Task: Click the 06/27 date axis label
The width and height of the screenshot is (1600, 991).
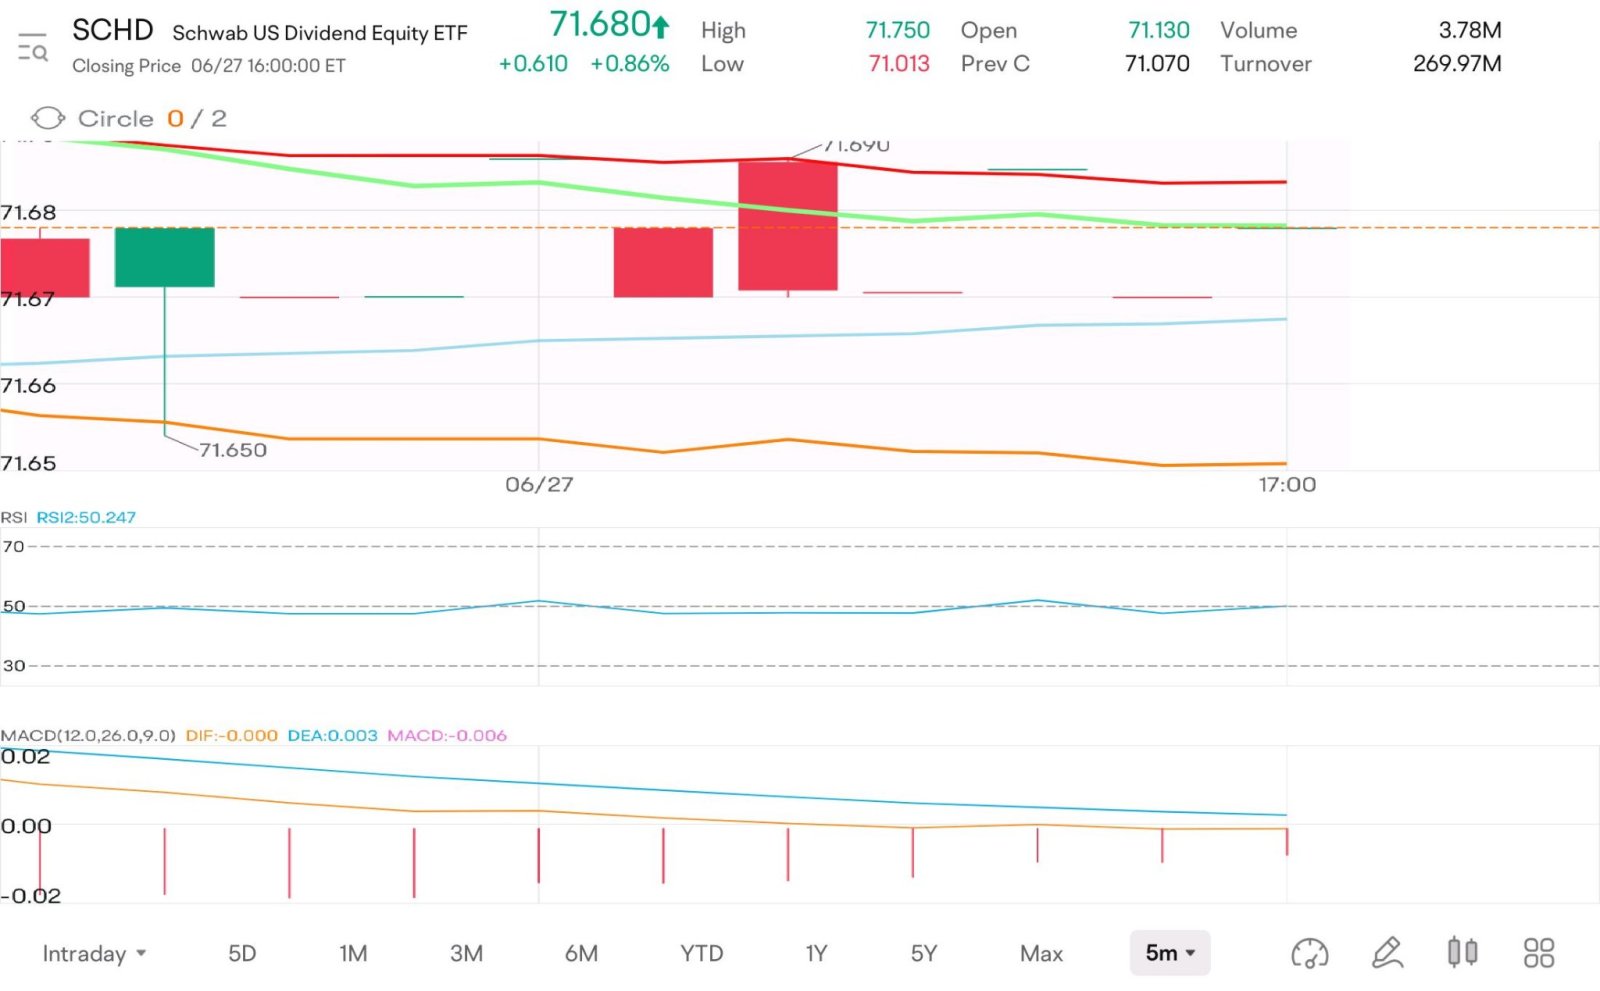Action: [x=539, y=485]
